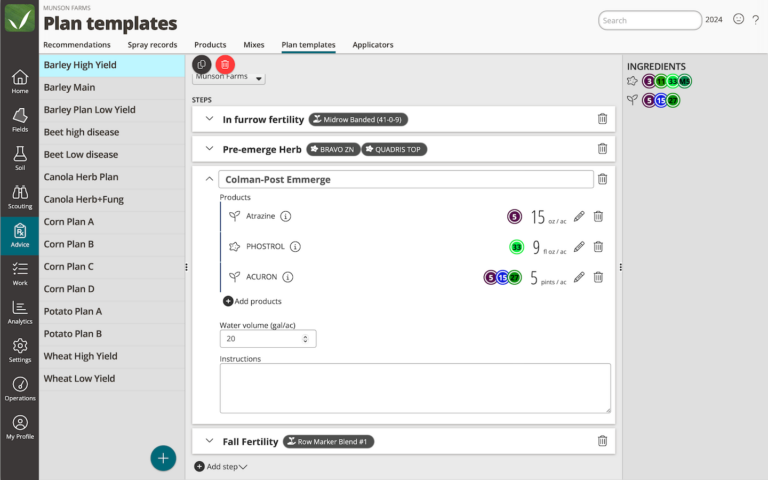
Task: Collapse the Colman-Post Emmerge step
Action: point(209,179)
